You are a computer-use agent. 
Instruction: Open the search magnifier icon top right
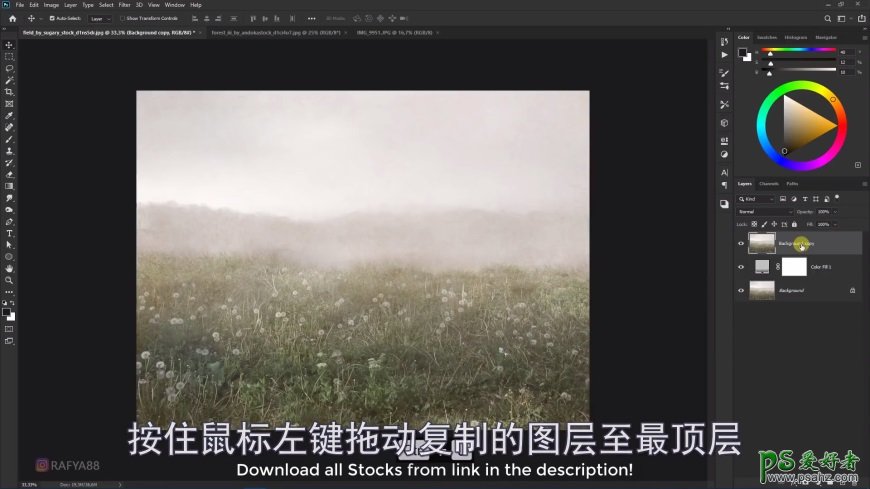(x=827, y=18)
